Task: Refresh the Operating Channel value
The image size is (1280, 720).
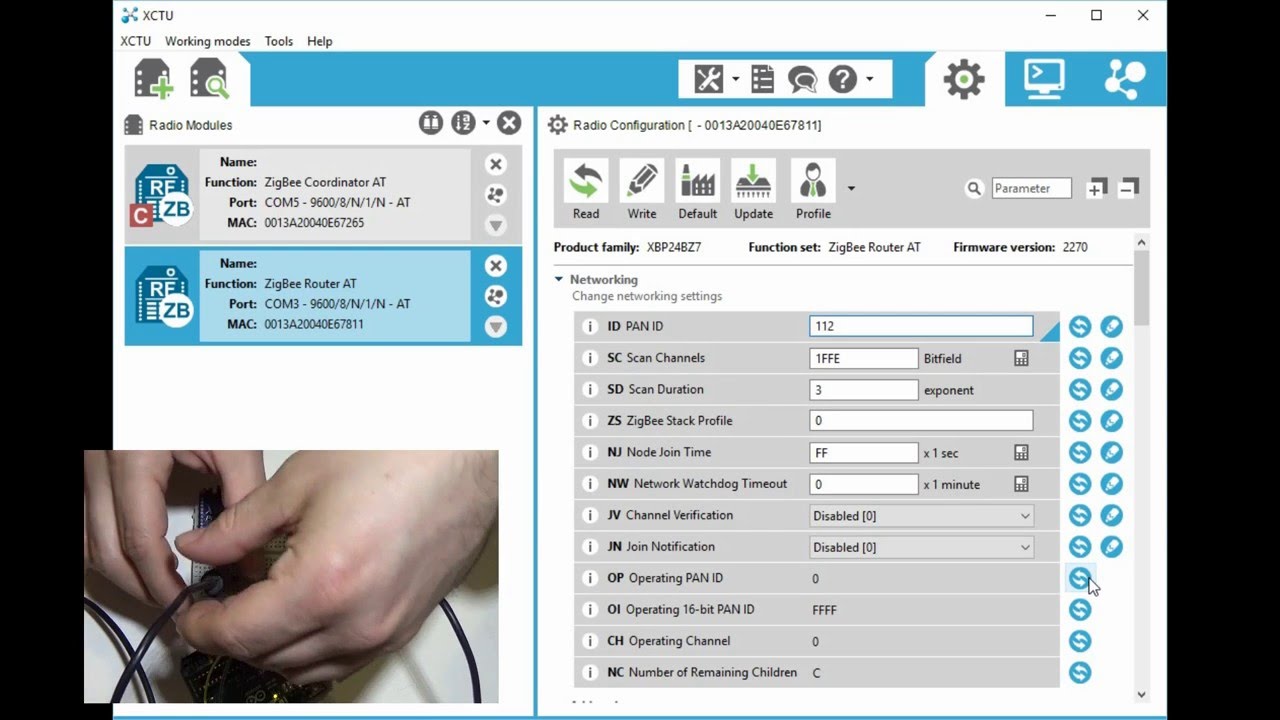Action: (x=1080, y=641)
